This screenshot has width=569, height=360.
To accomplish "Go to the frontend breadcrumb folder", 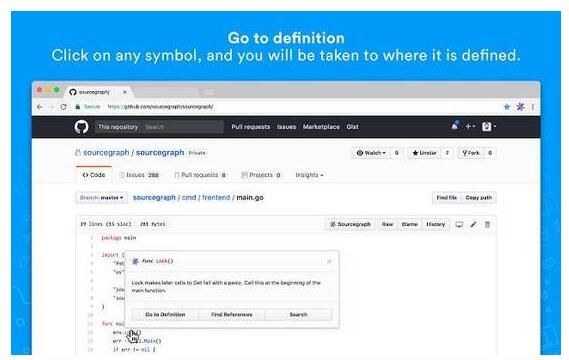I will [216, 197].
